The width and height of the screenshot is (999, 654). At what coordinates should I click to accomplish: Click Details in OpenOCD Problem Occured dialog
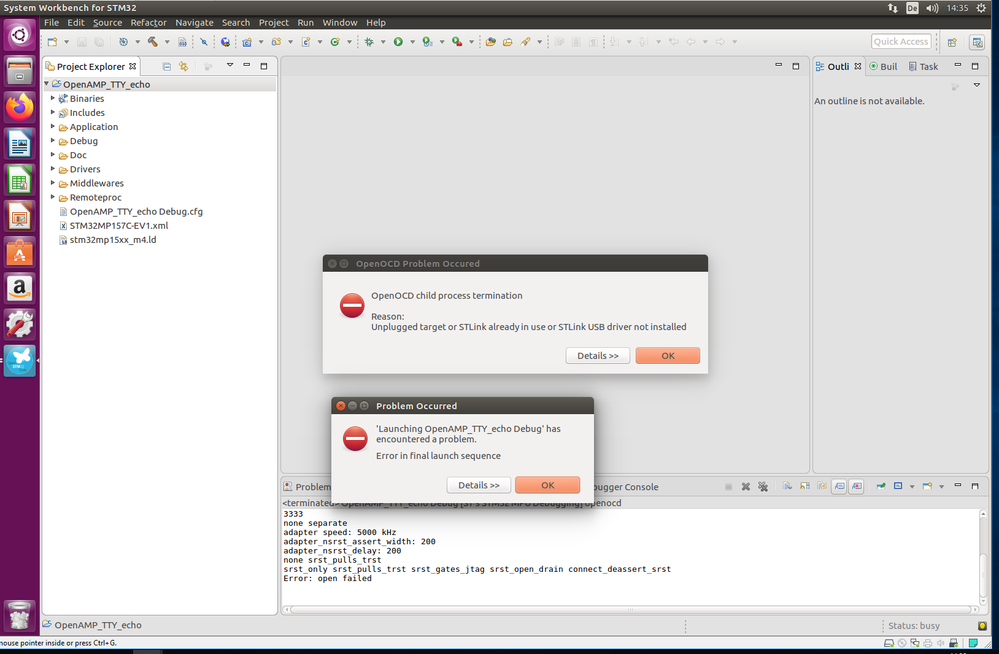click(598, 356)
